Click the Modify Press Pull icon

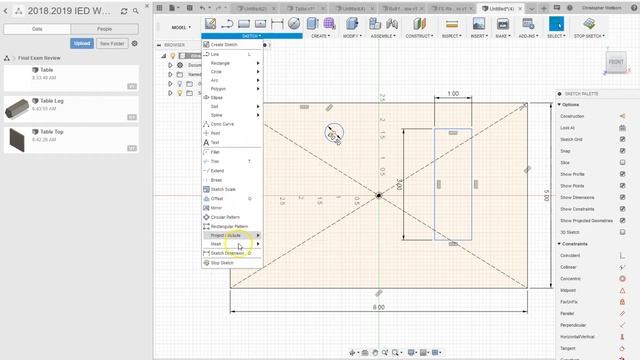(x=352, y=24)
